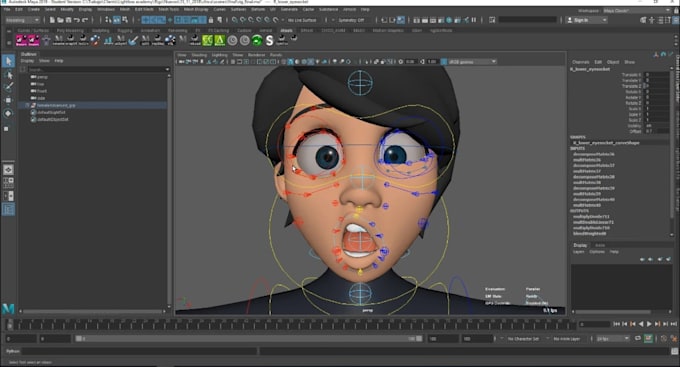Play the animation backwards
This screenshot has width=680, height=367.
click(641, 324)
